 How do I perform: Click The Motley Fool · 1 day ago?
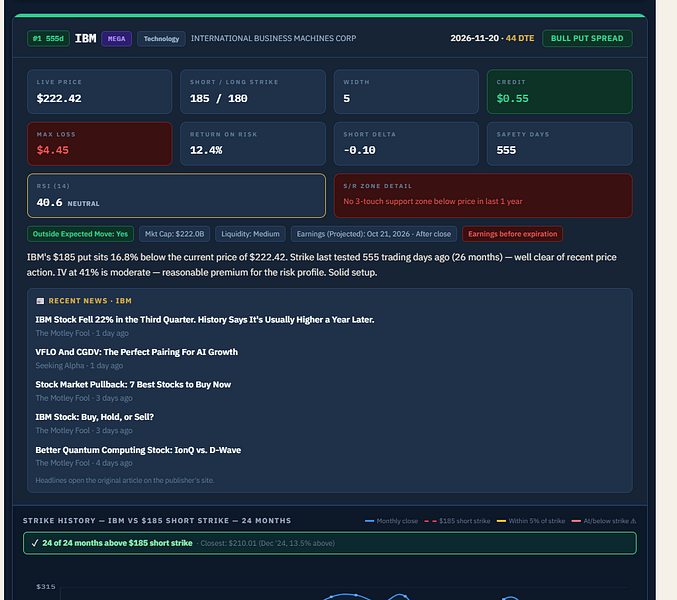tap(82, 333)
